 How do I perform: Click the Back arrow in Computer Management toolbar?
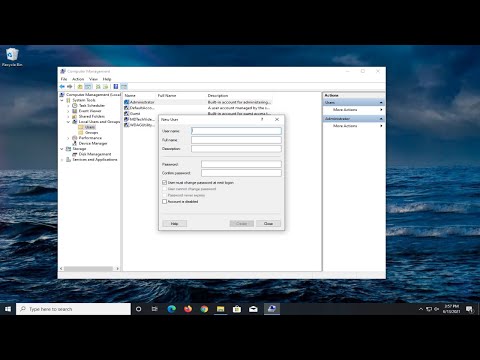point(62,87)
